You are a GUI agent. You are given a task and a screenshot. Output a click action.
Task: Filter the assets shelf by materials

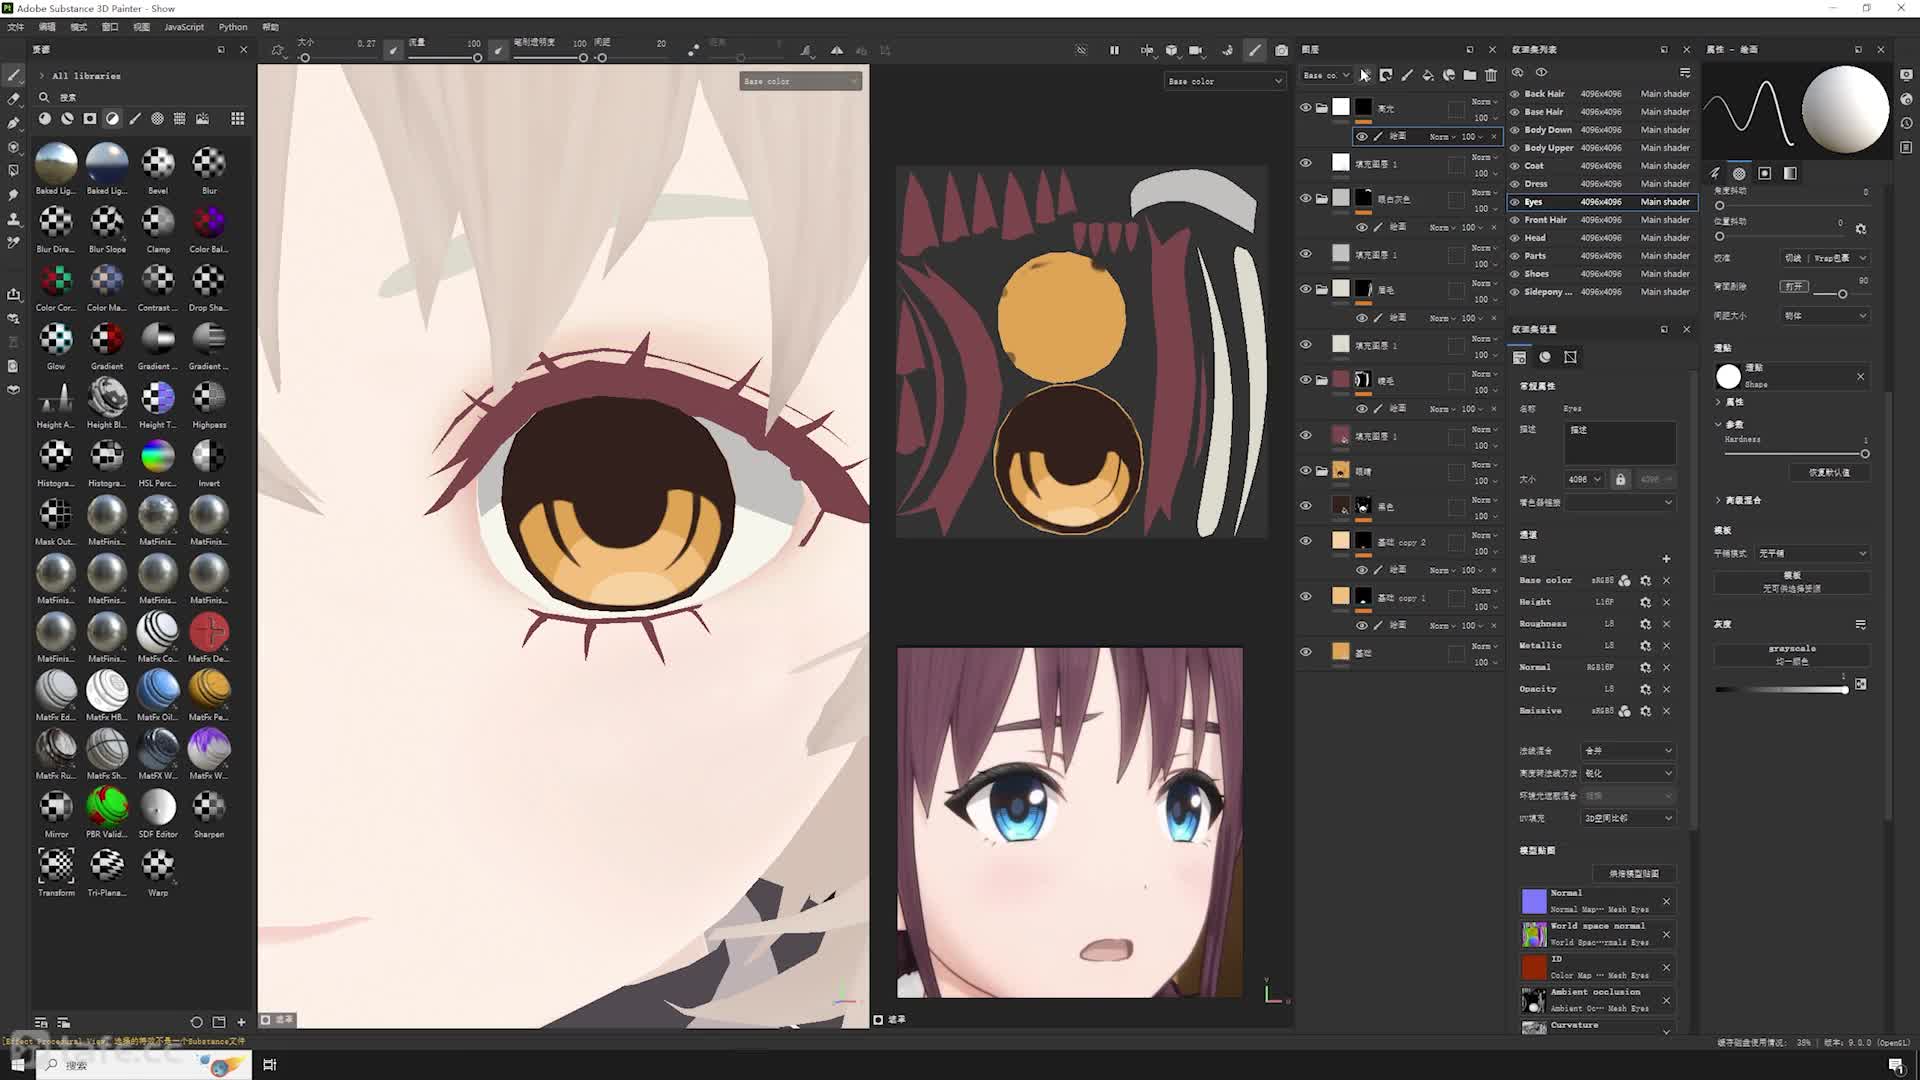tap(44, 118)
